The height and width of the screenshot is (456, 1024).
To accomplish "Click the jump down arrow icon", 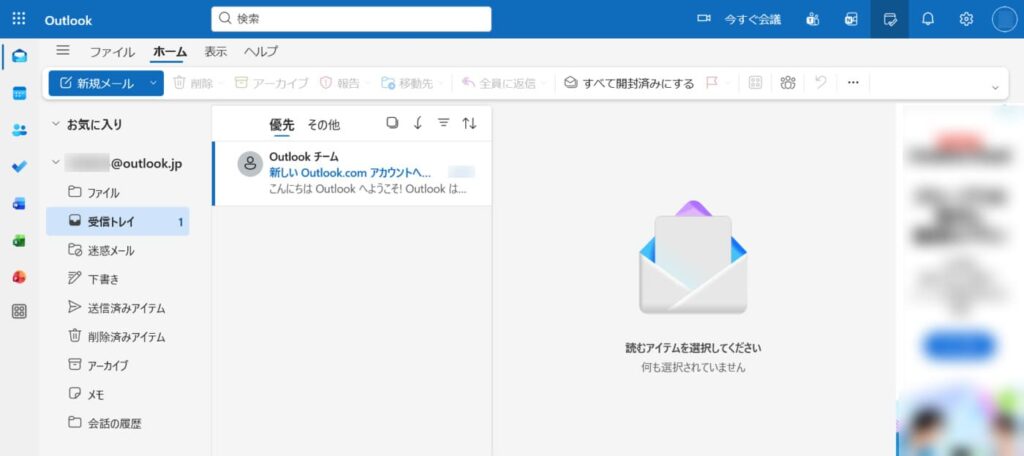I will (418, 123).
